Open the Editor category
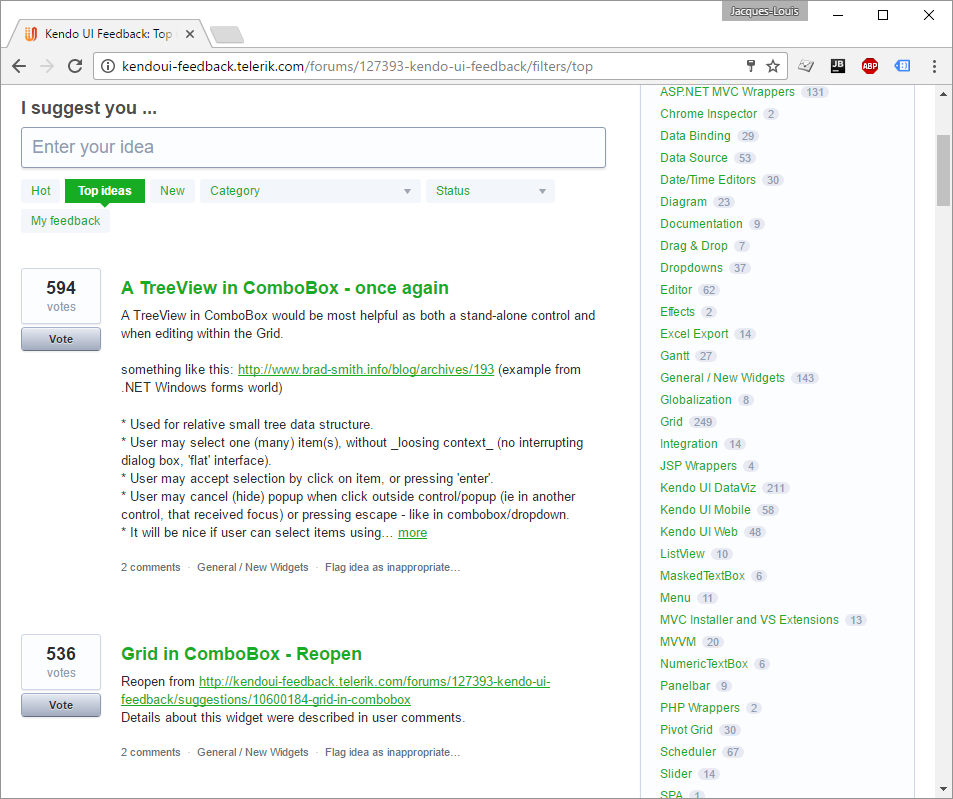Viewport: 953px width, 799px height. click(x=676, y=290)
